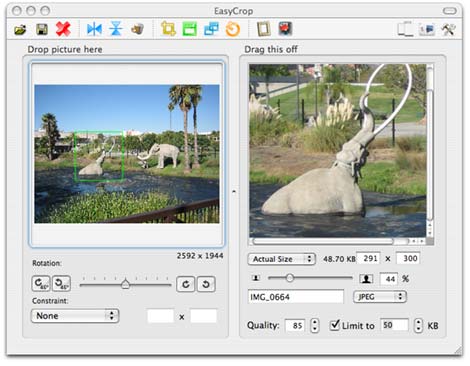This screenshot has height=366, width=470.
Task: Expand the Actual Size dropdown
Action: tap(281, 259)
